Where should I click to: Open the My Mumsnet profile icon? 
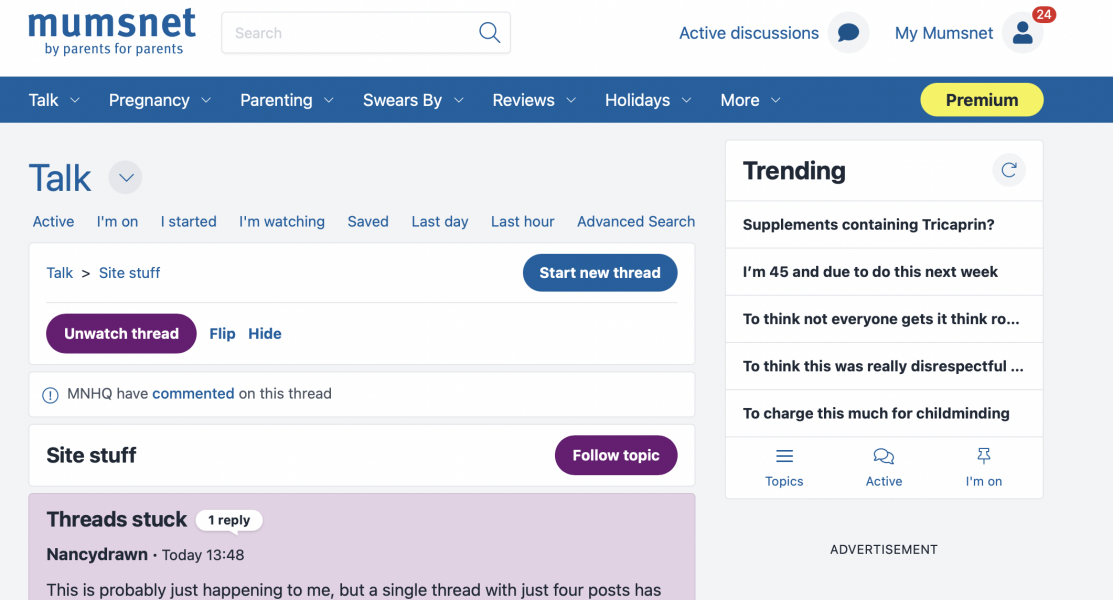[x=1022, y=32]
